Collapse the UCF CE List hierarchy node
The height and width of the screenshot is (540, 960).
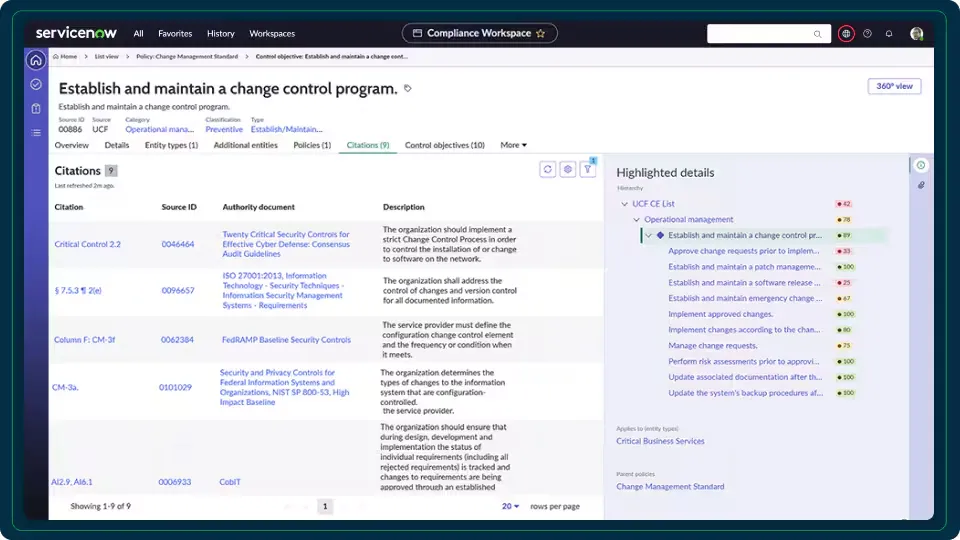pyautogui.click(x=625, y=204)
